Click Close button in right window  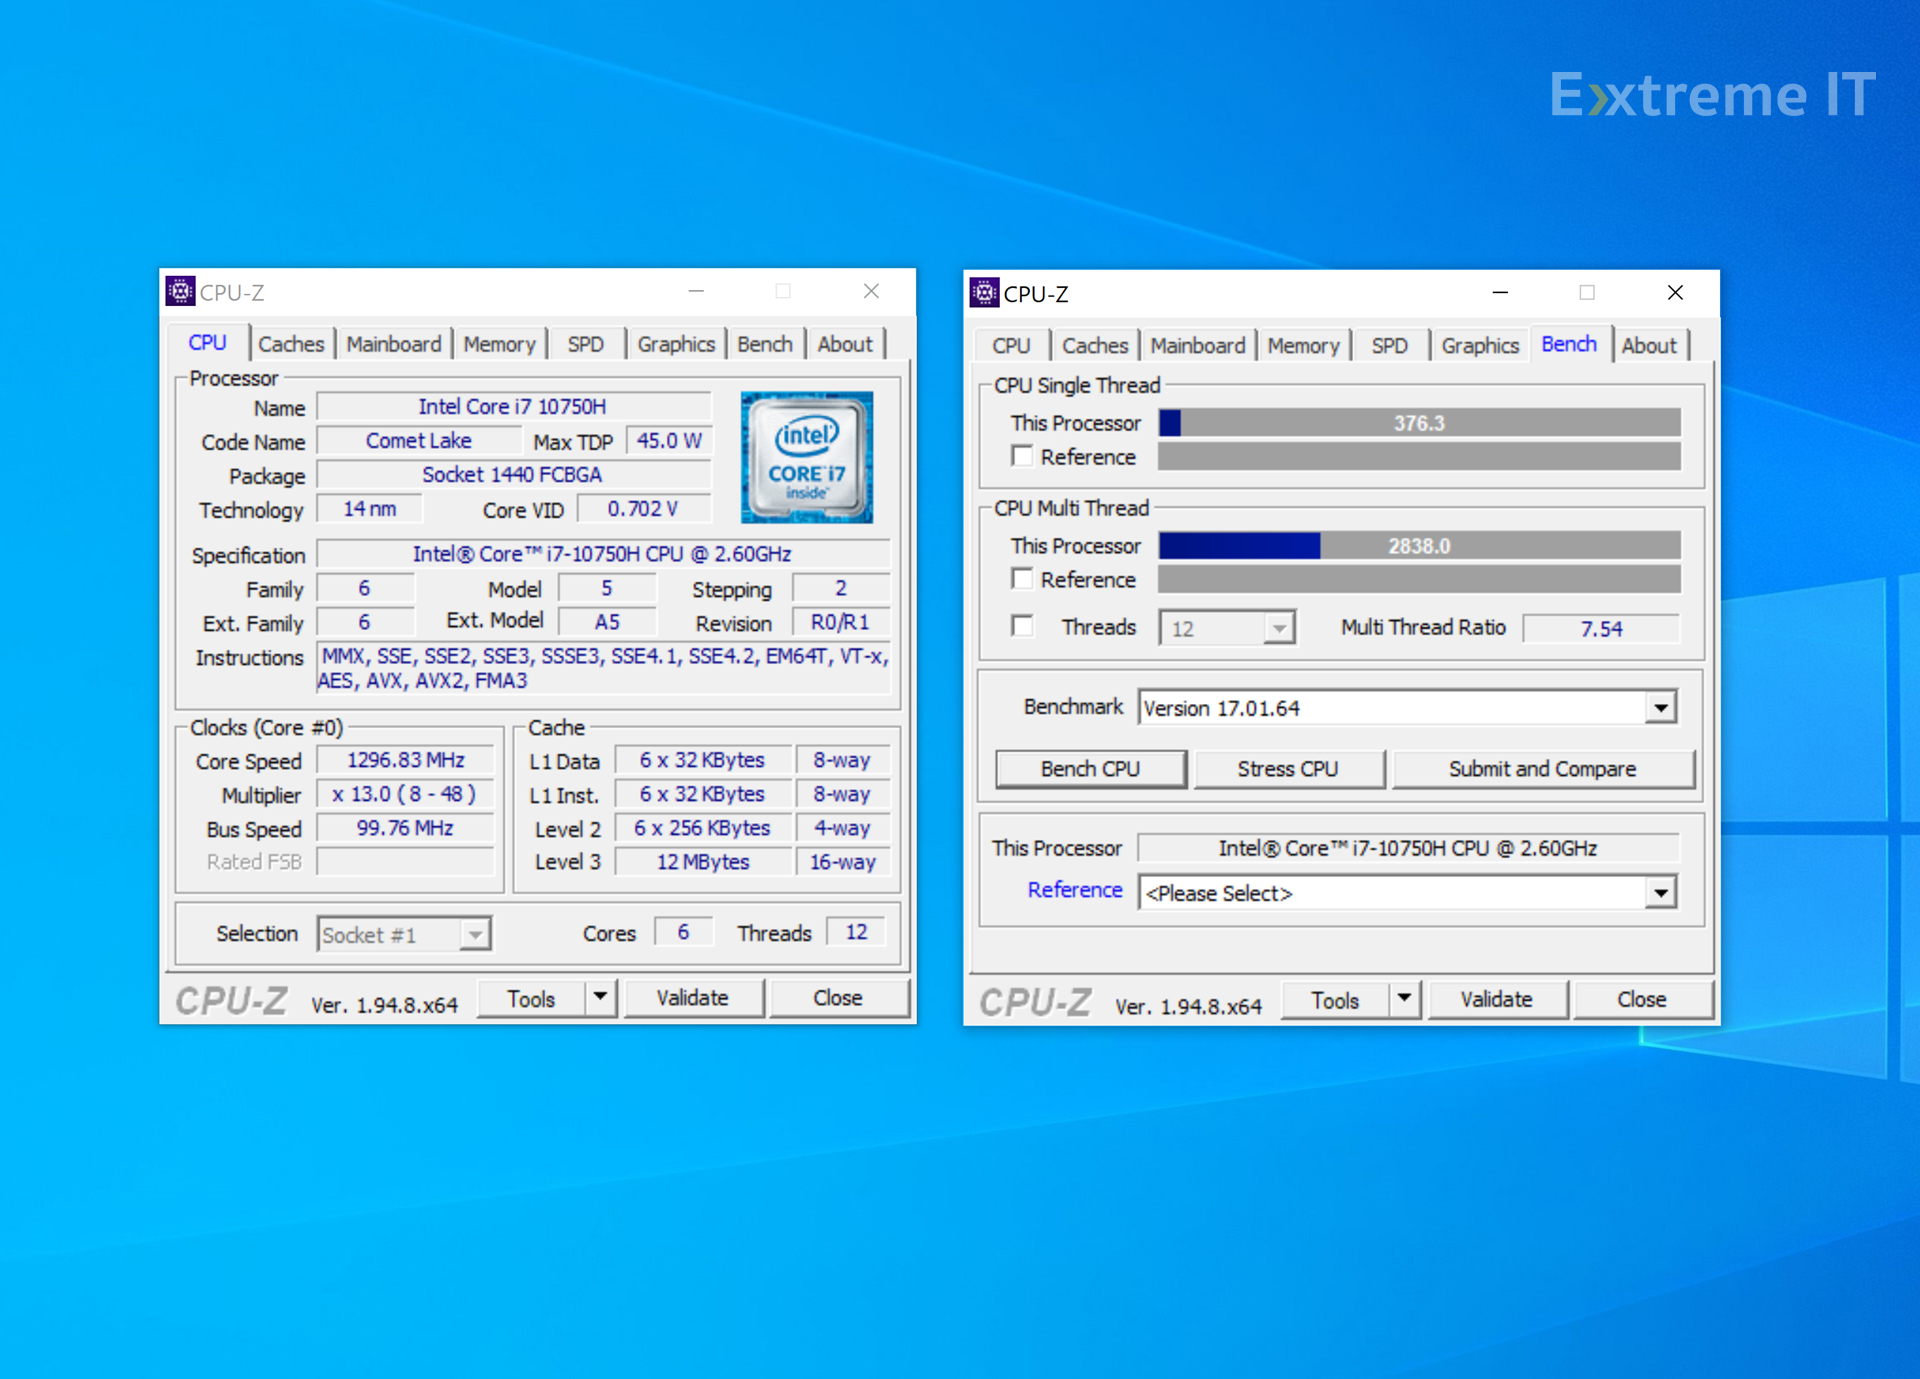pyautogui.click(x=1642, y=1000)
